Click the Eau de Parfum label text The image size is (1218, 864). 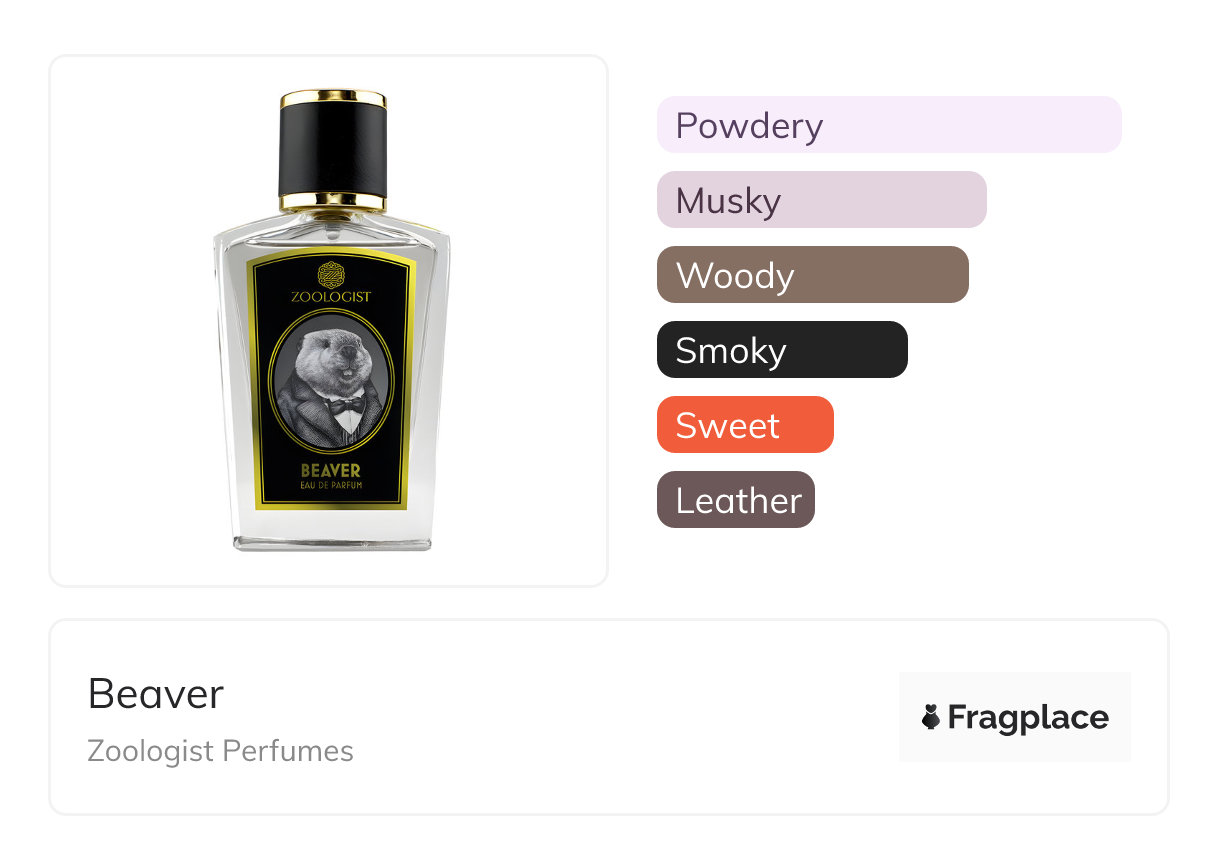[x=330, y=486]
